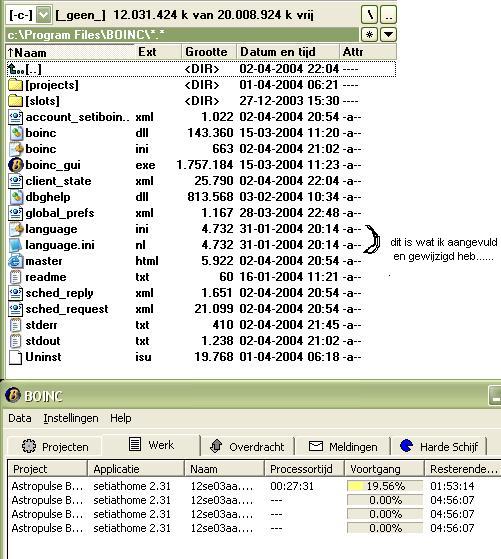Click the 19.56% progress bar

(x=385, y=486)
